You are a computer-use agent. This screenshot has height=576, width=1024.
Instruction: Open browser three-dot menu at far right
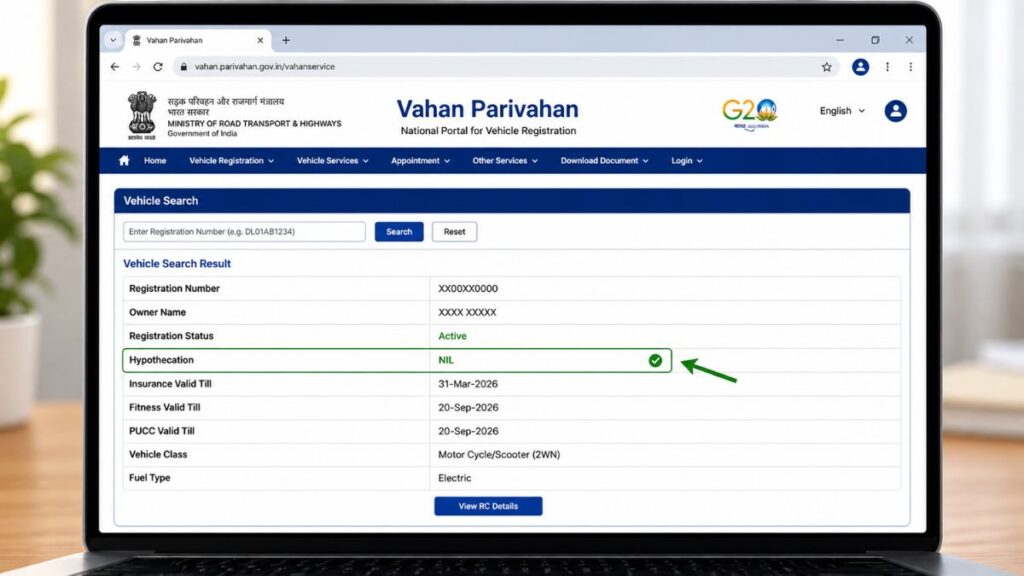(x=910, y=67)
